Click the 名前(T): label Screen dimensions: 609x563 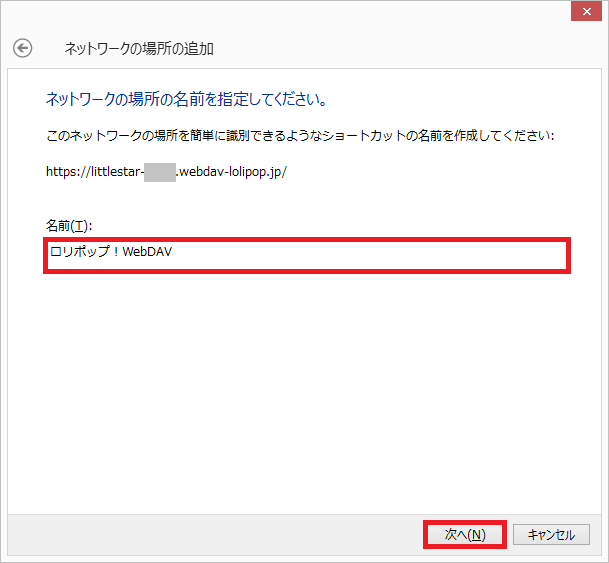69,226
